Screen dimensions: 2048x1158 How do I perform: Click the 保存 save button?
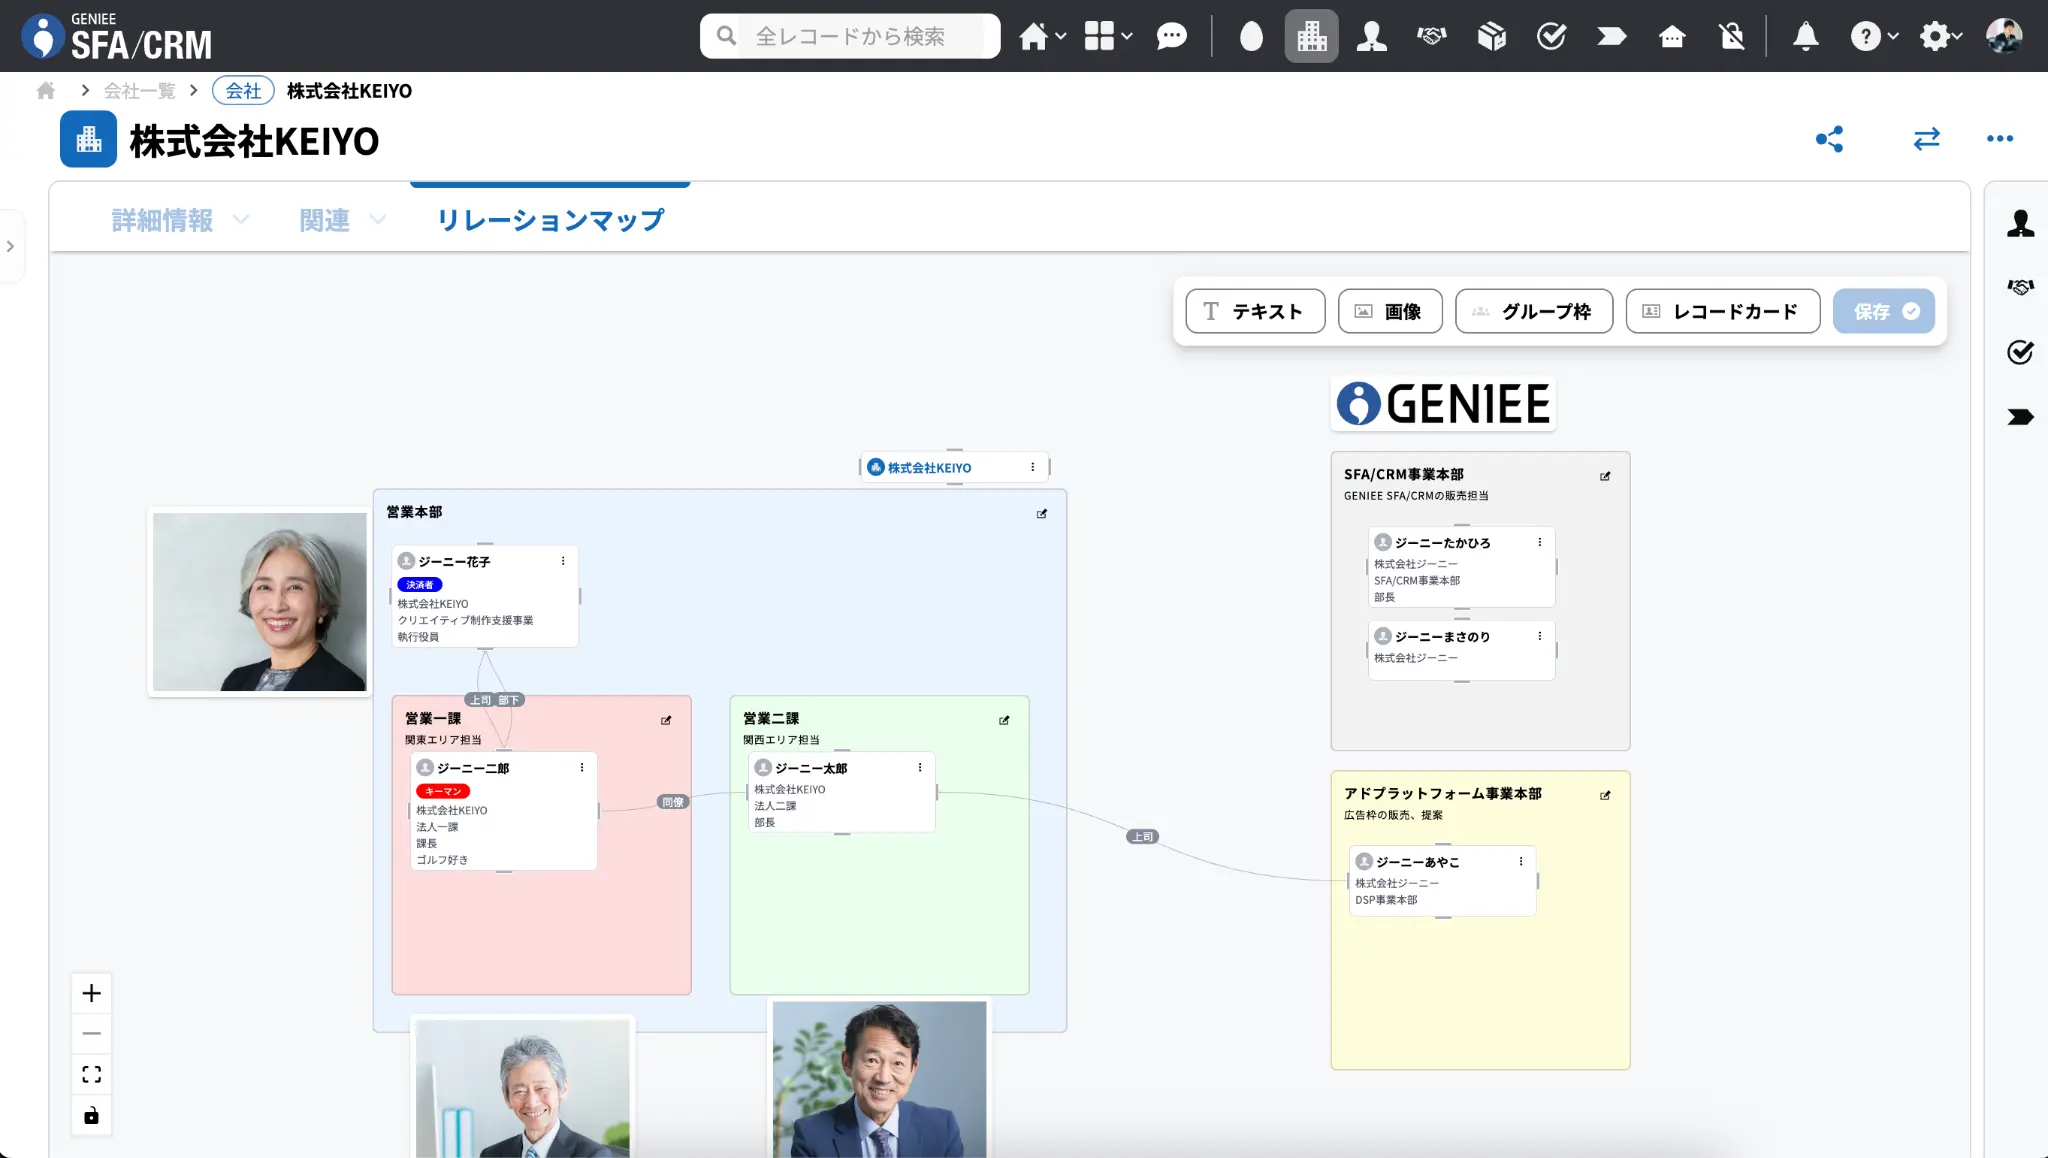(x=1884, y=311)
